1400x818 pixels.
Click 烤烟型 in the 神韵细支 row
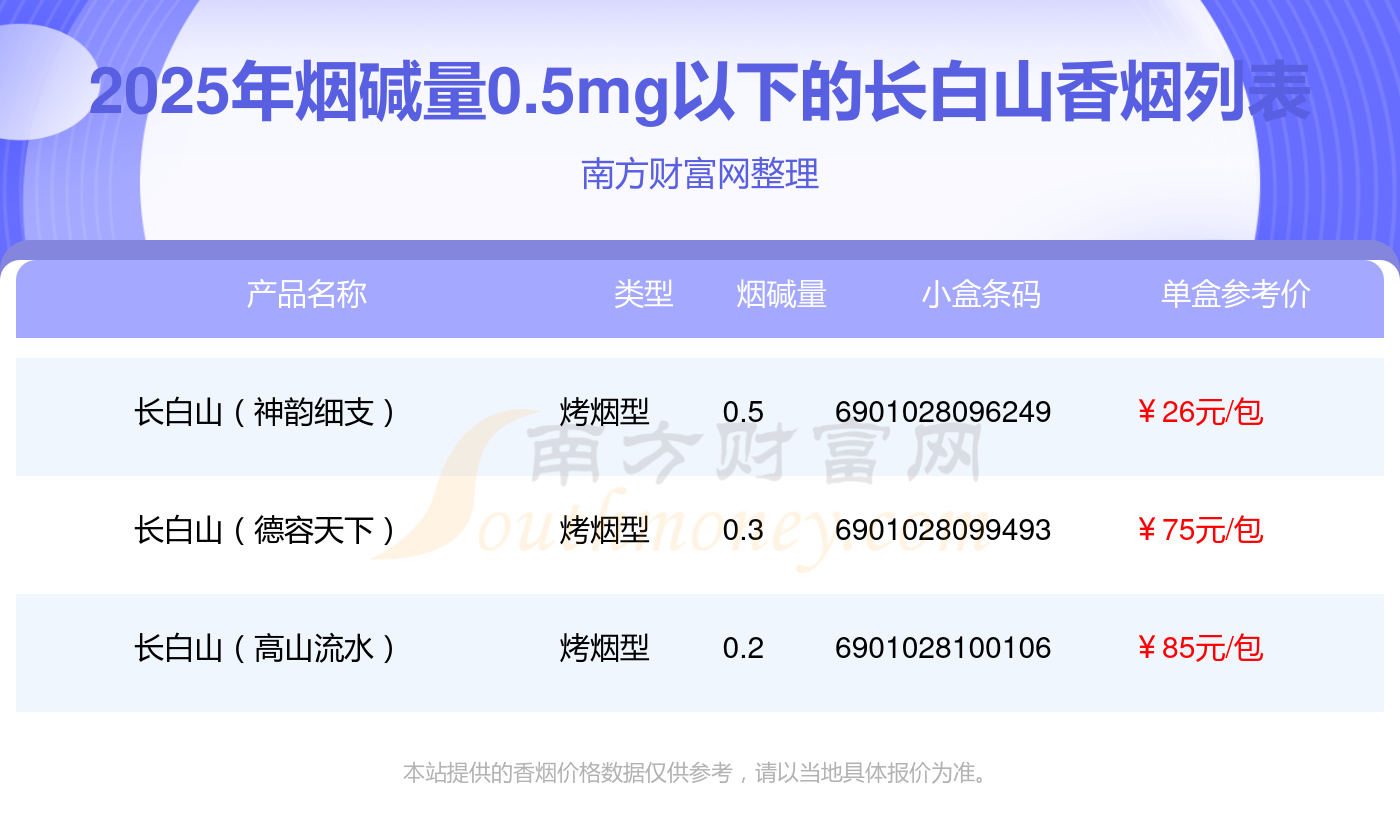tap(605, 412)
